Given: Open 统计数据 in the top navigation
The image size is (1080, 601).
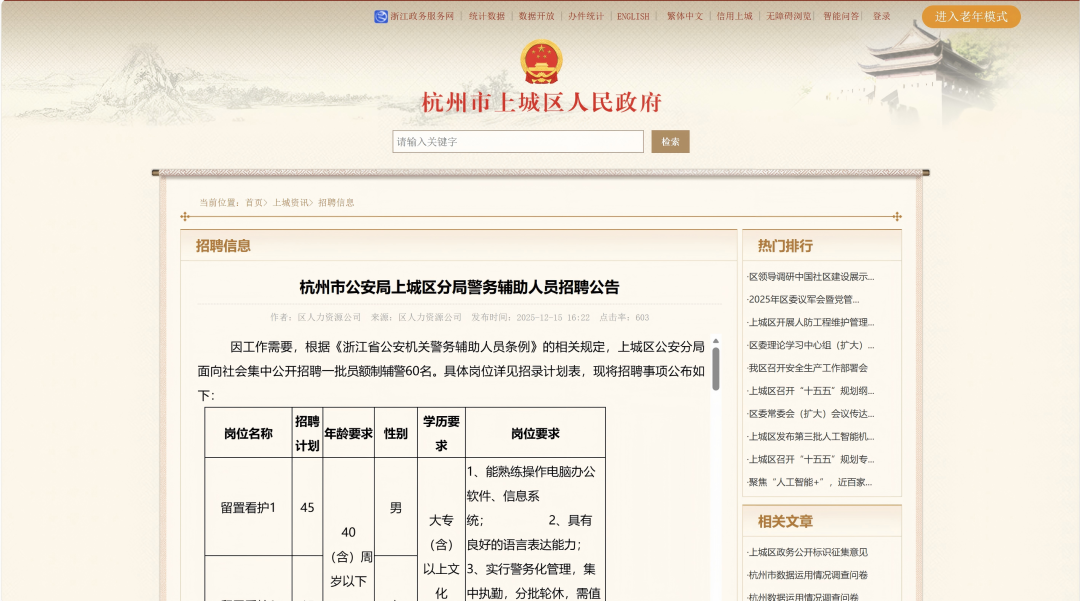Looking at the screenshot, I should click(x=487, y=17).
